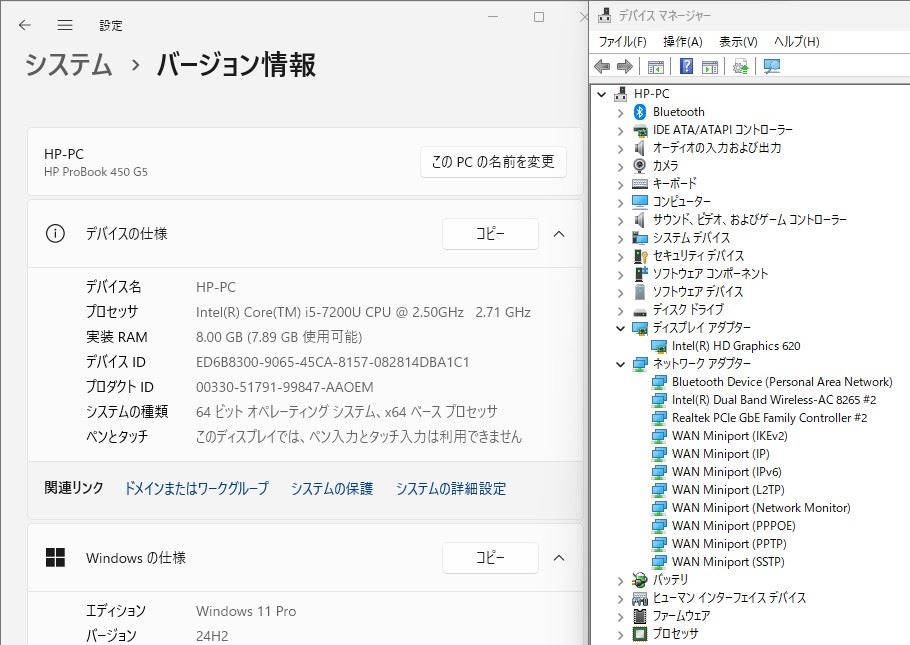Click コピー button for デバイスの仕様
The width and height of the screenshot is (910, 645).
(x=490, y=234)
